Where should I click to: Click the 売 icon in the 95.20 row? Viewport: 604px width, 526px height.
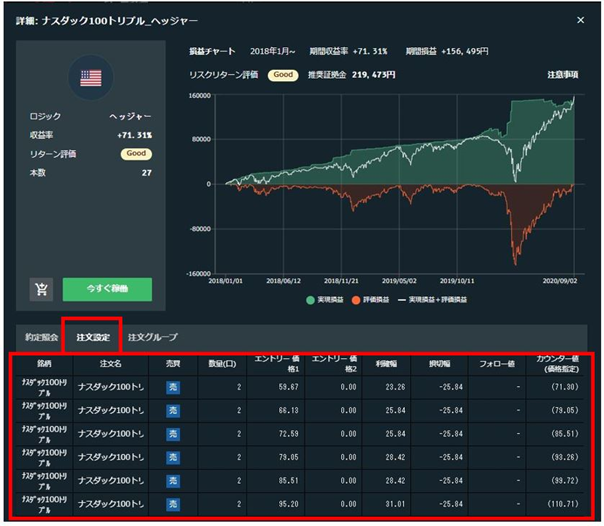[x=173, y=504]
